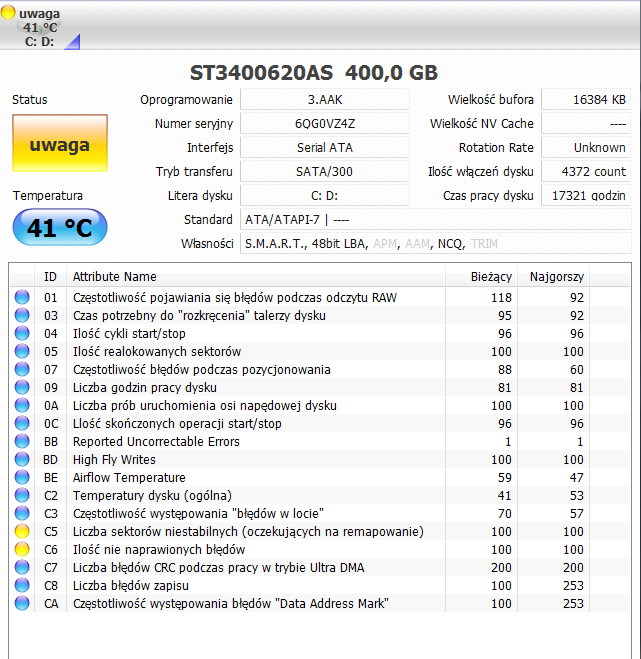Click the firmware field 3.AAK

[x=324, y=100]
